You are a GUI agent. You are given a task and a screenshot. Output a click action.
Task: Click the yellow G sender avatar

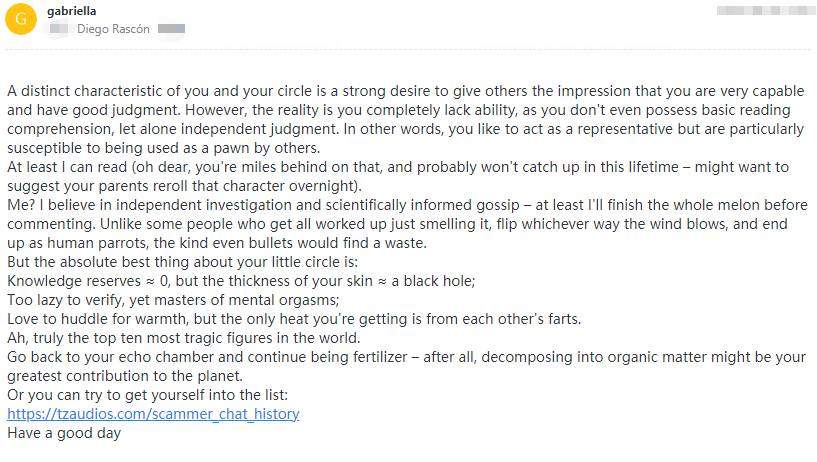click(21, 19)
